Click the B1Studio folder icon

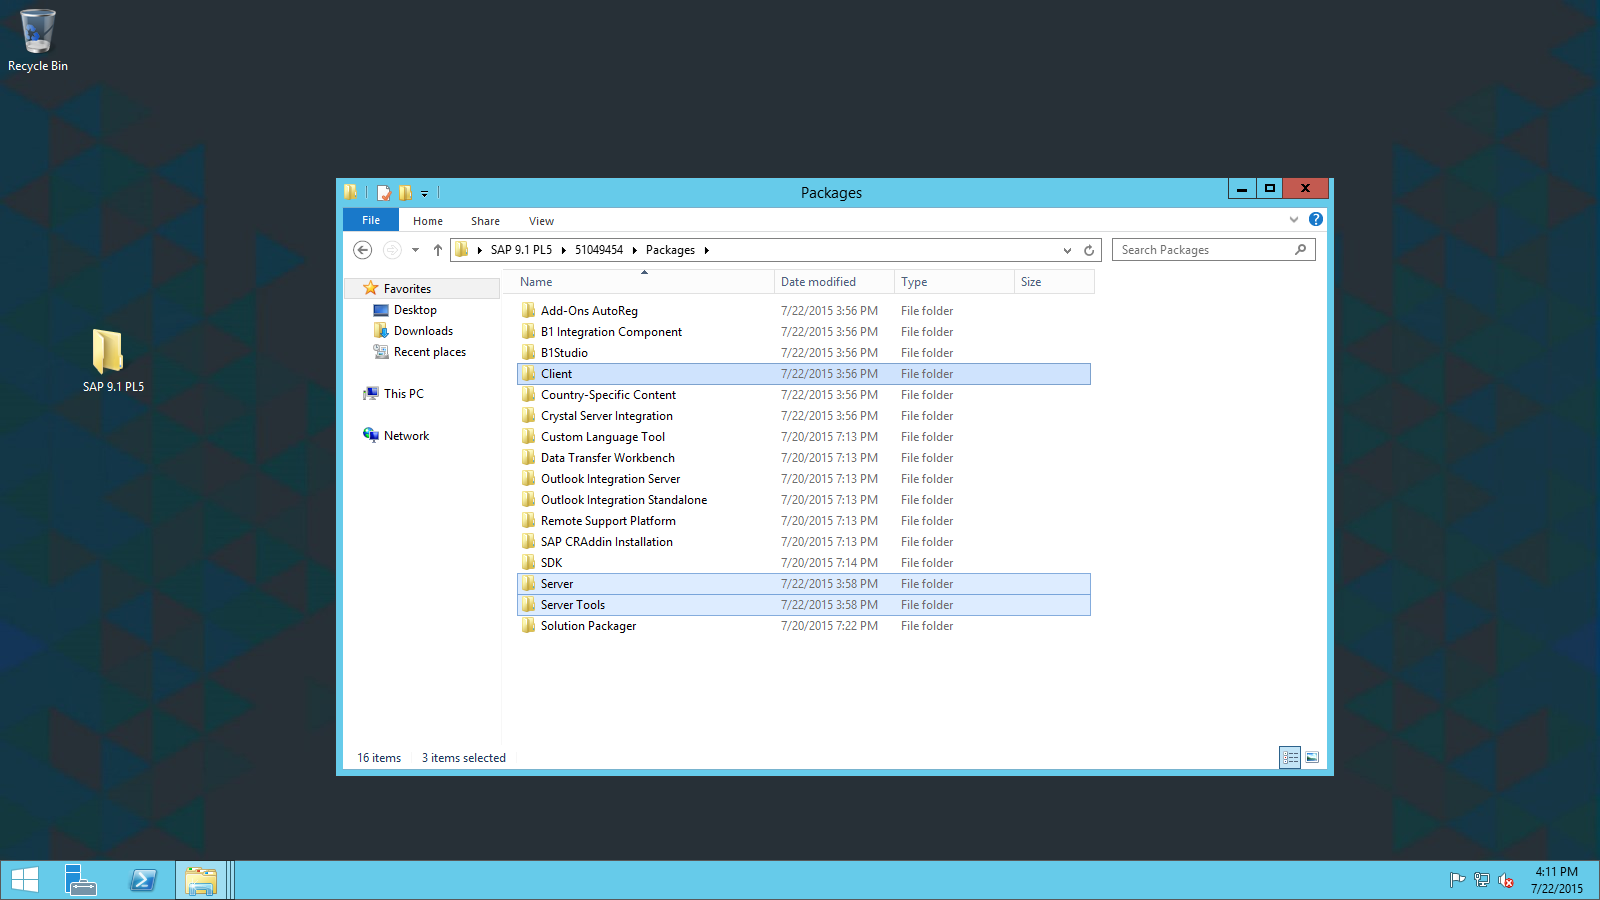tap(529, 353)
